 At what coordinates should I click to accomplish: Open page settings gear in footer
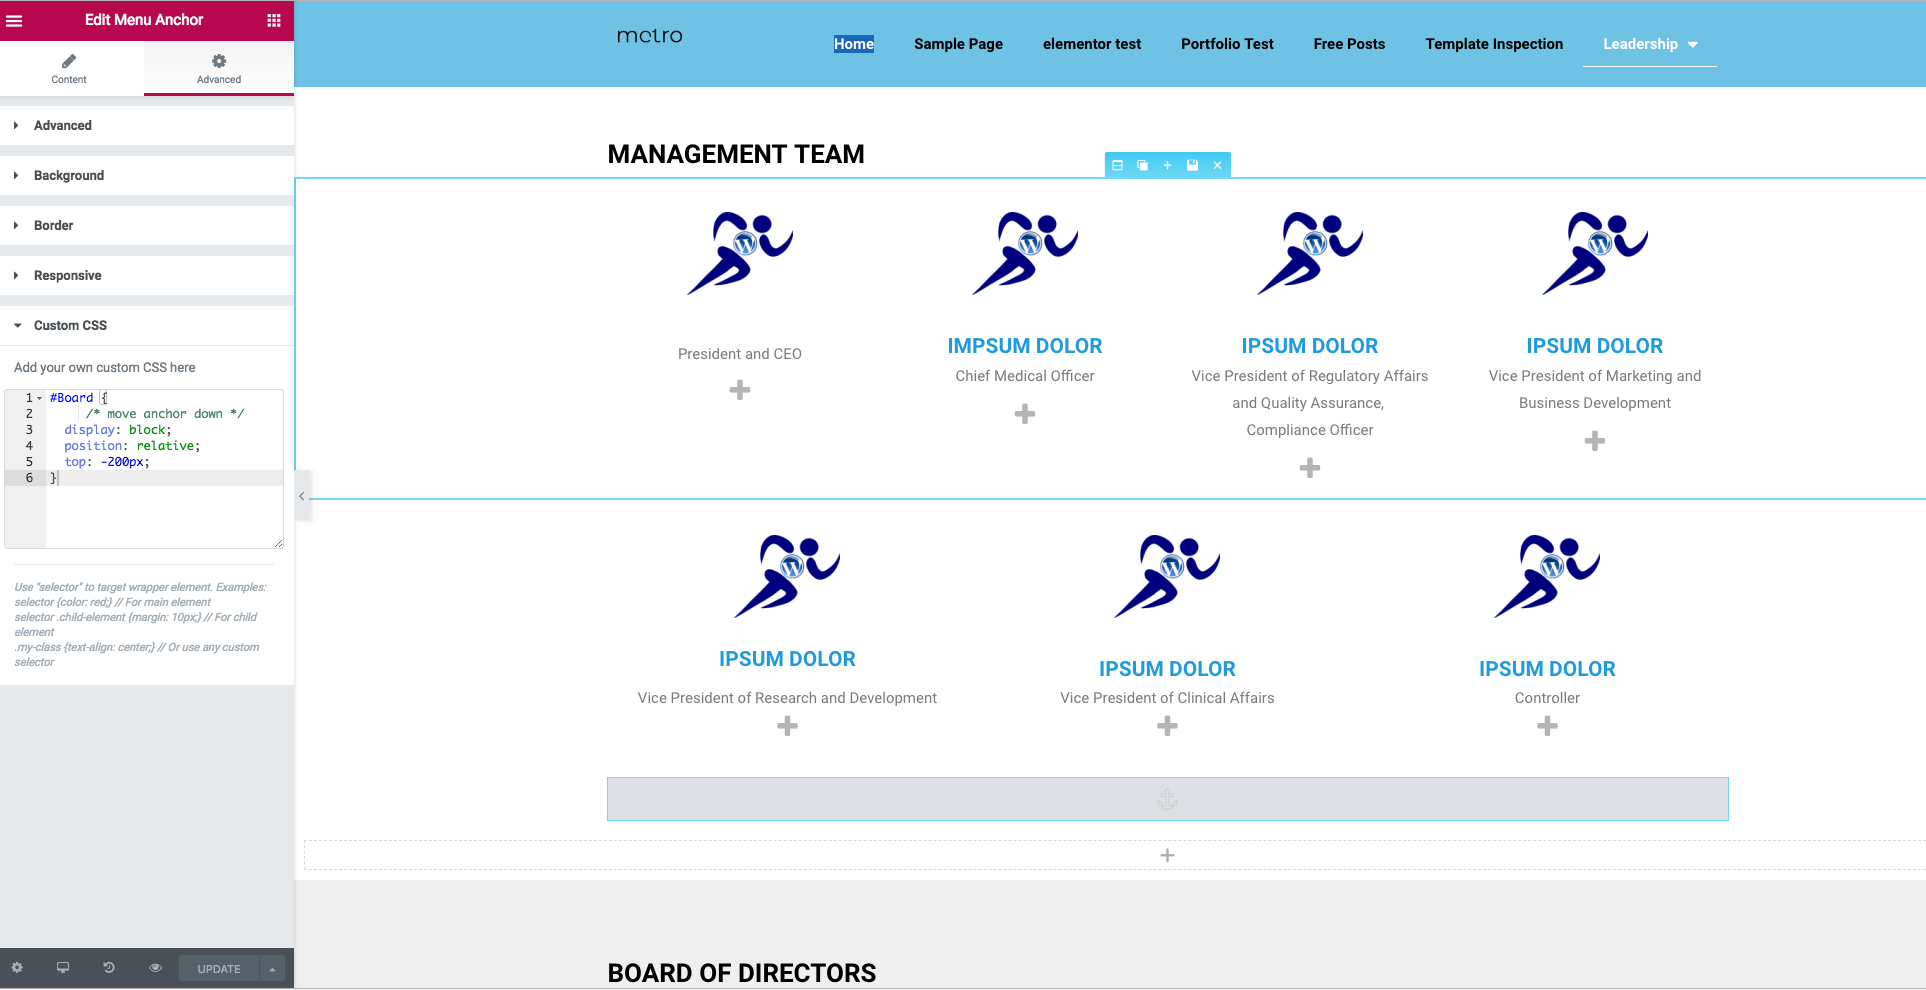click(x=17, y=968)
